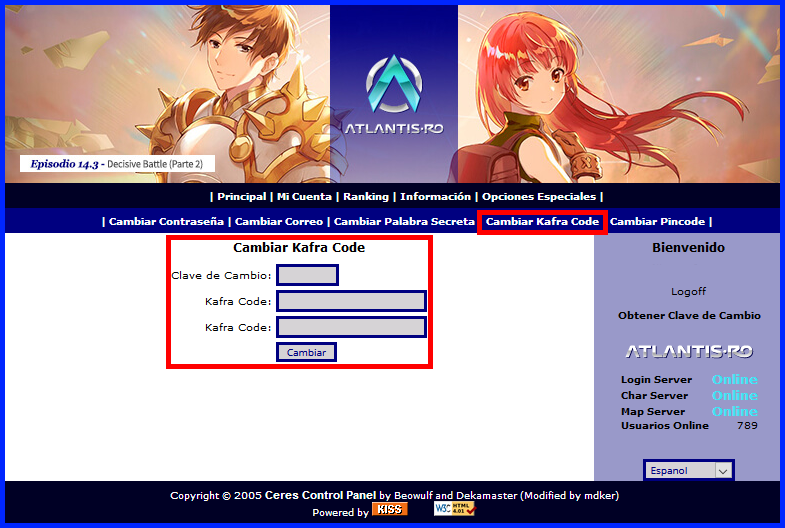
Task: Go to the Ranking section
Action: point(366,197)
